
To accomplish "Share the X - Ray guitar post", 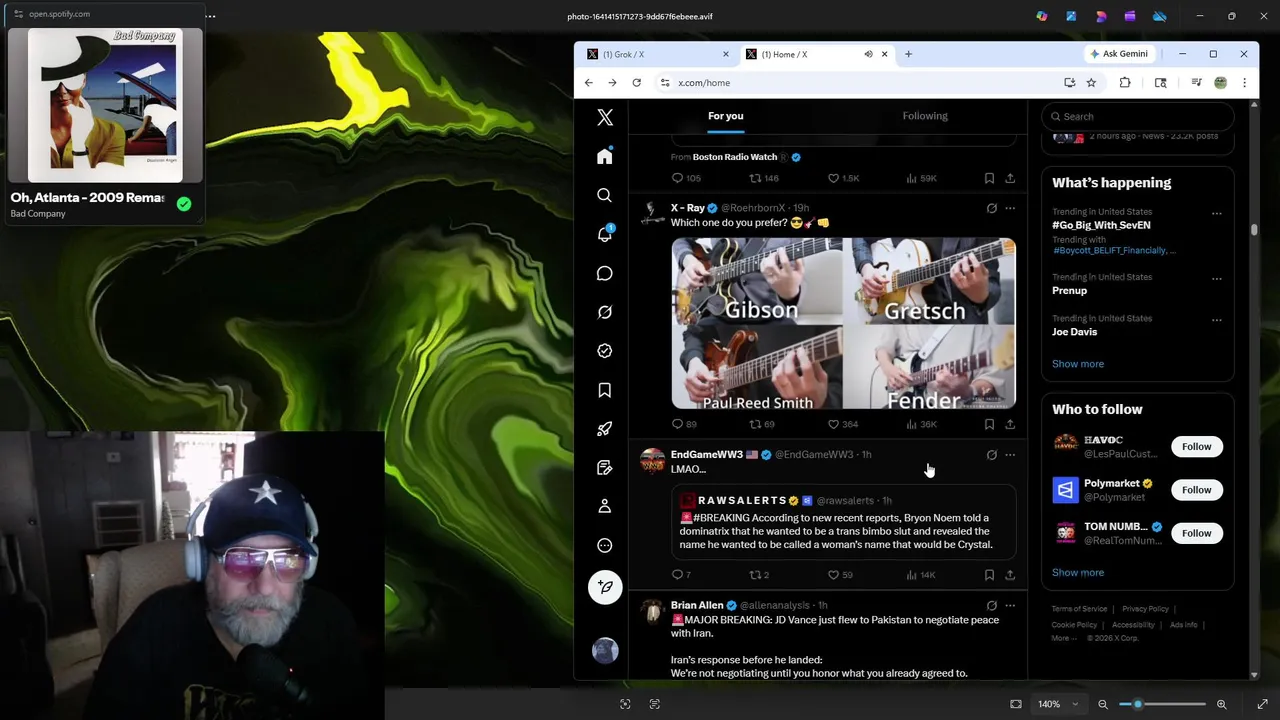I will coord(1010,424).
